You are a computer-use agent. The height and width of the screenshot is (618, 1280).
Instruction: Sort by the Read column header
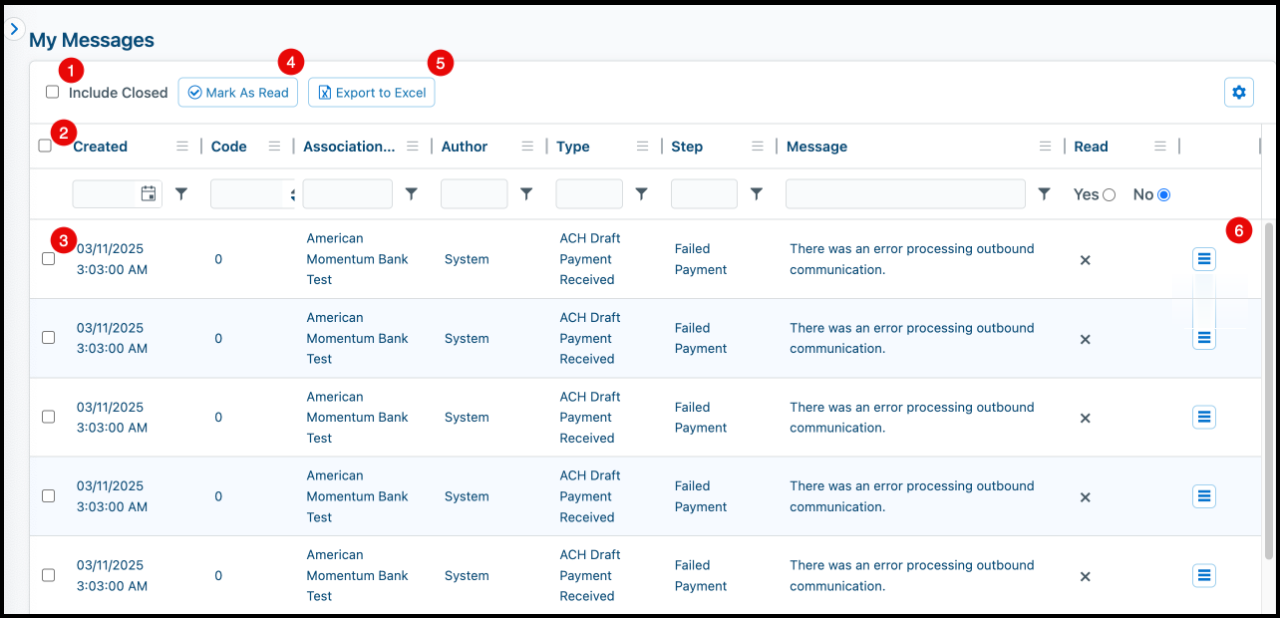coord(1091,146)
